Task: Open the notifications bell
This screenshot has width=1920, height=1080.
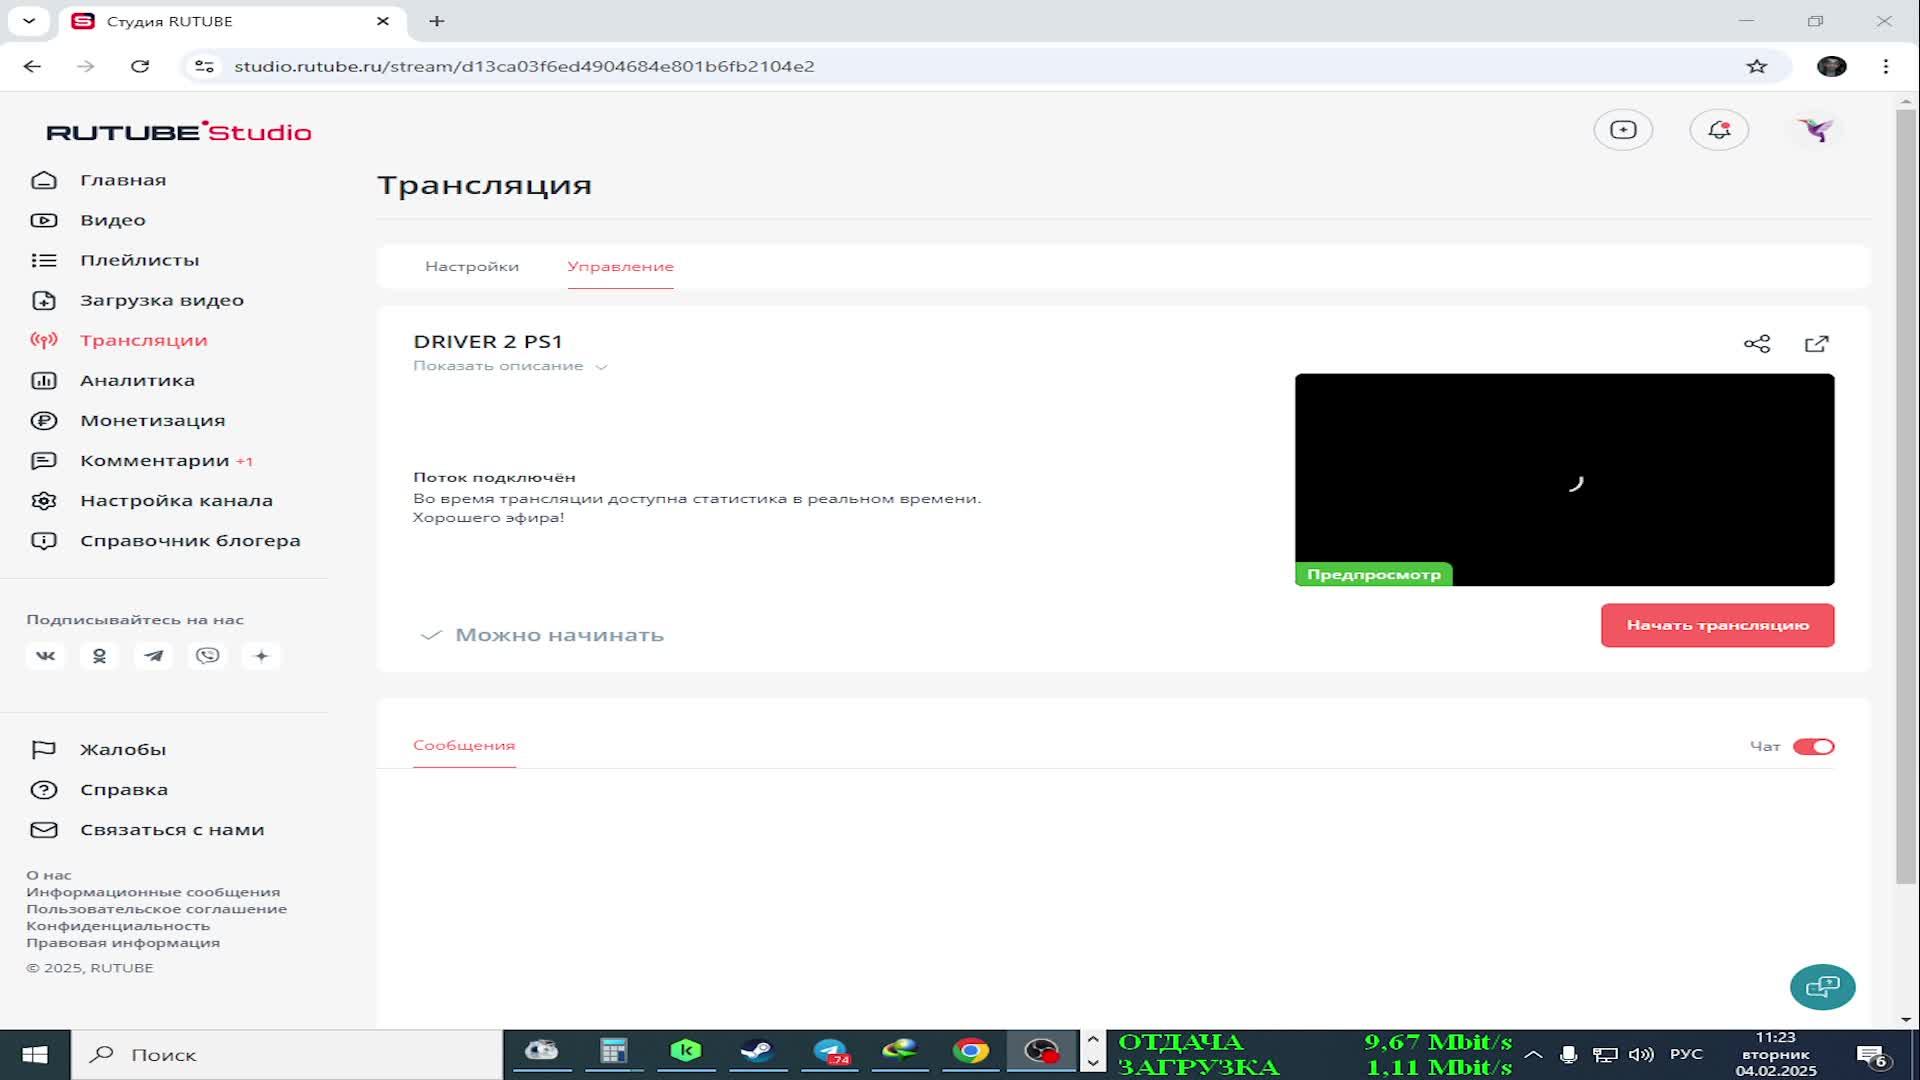Action: point(1719,130)
